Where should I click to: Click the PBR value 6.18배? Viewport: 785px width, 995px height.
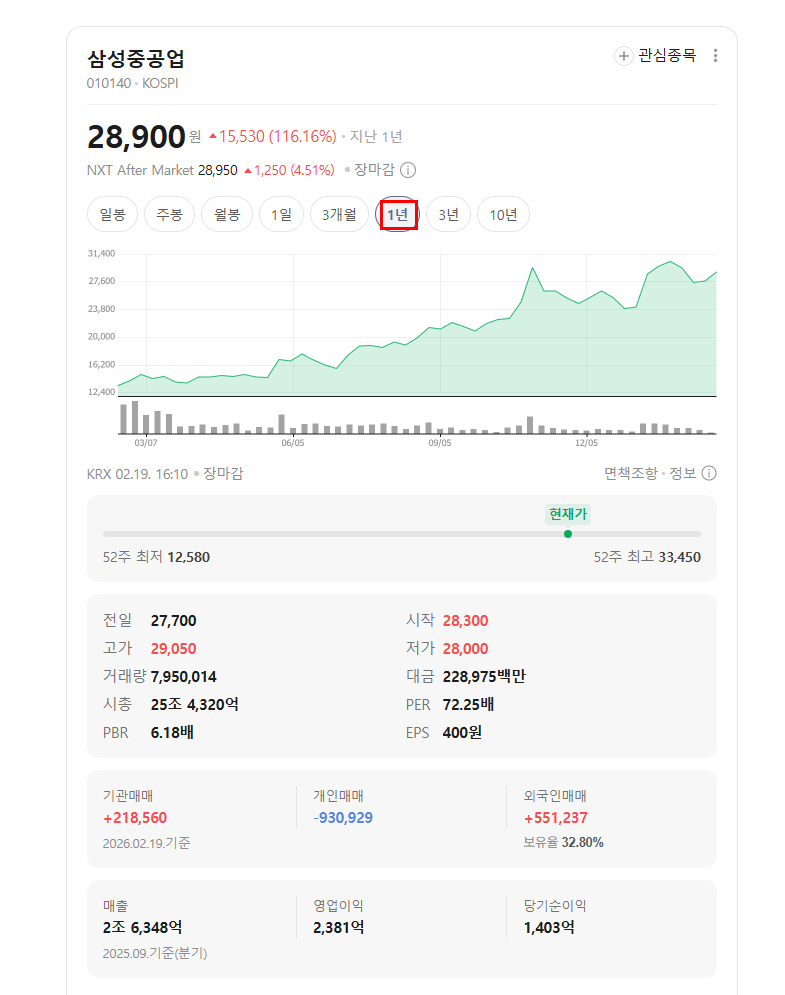point(172,732)
